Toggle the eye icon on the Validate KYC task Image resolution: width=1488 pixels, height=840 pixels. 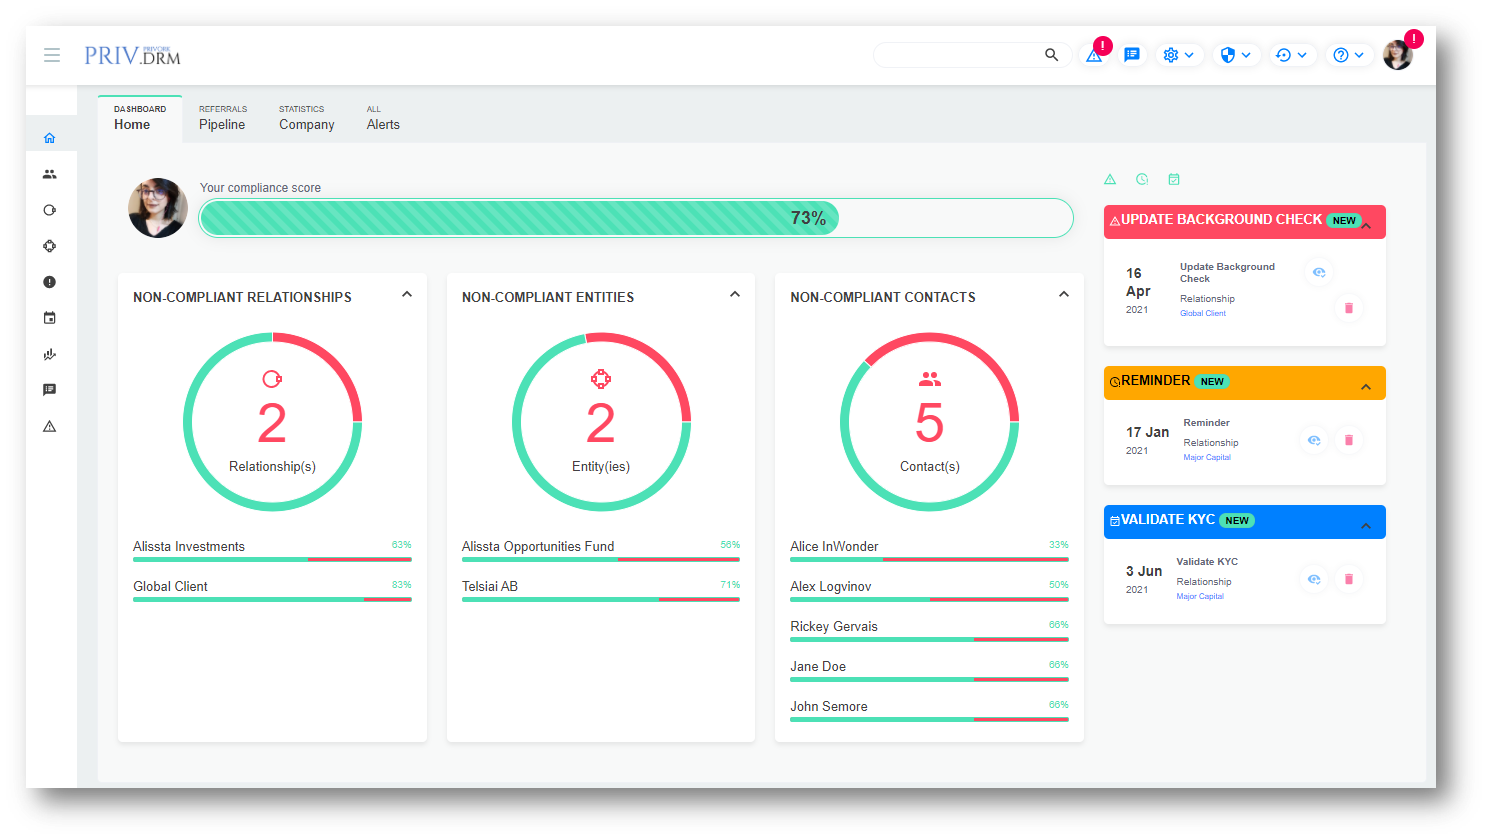[x=1314, y=579]
